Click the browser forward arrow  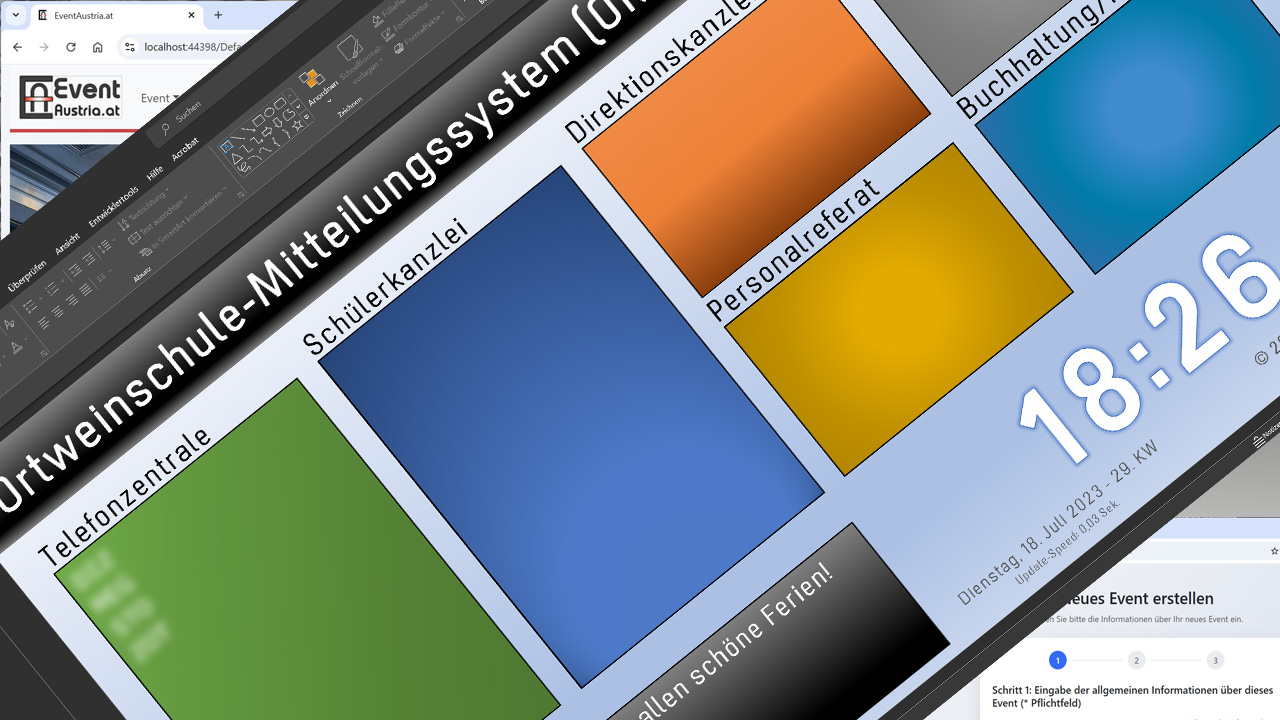pyautogui.click(x=43, y=47)
